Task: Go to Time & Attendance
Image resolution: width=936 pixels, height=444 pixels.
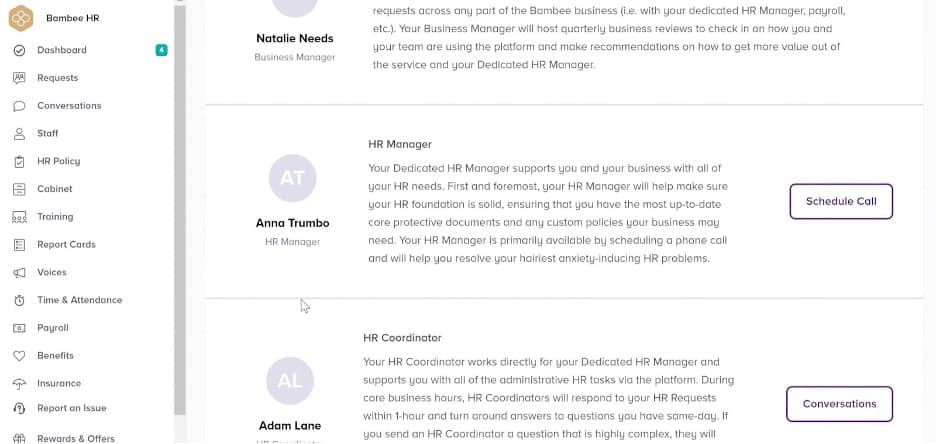Action: (79, 300)
